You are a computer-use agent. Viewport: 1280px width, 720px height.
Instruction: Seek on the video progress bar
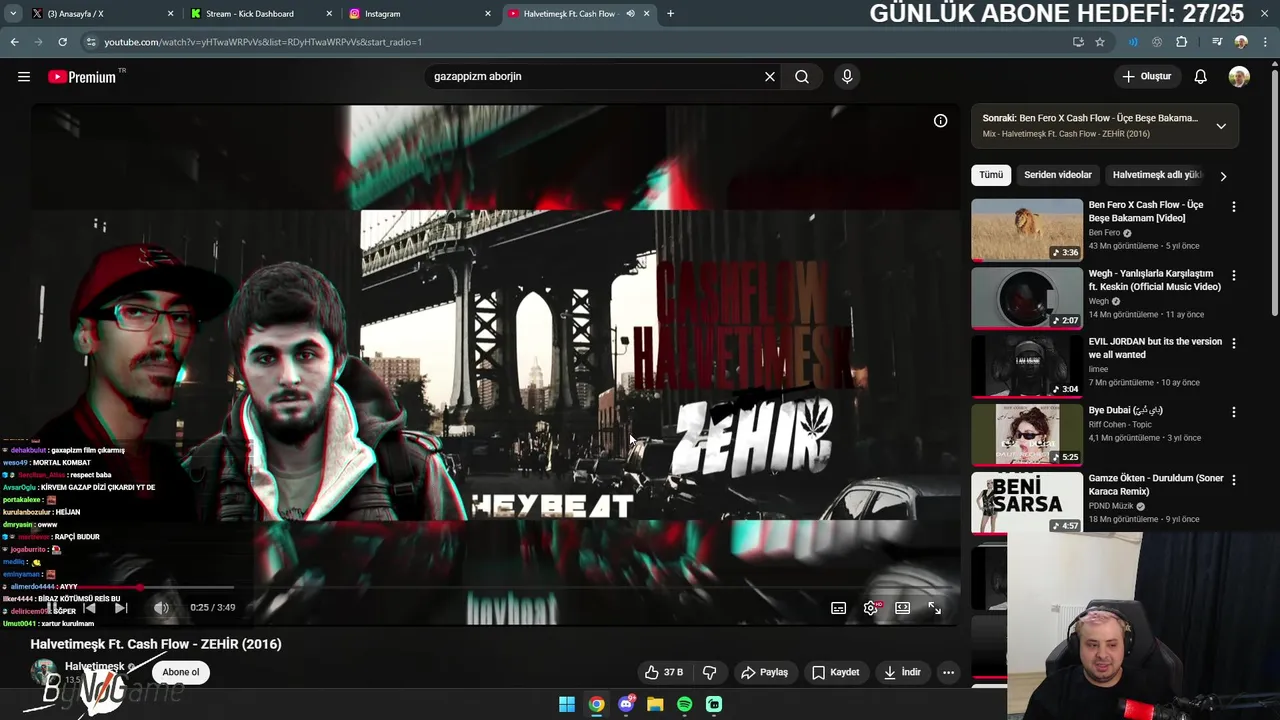click(x=495, y=588)
